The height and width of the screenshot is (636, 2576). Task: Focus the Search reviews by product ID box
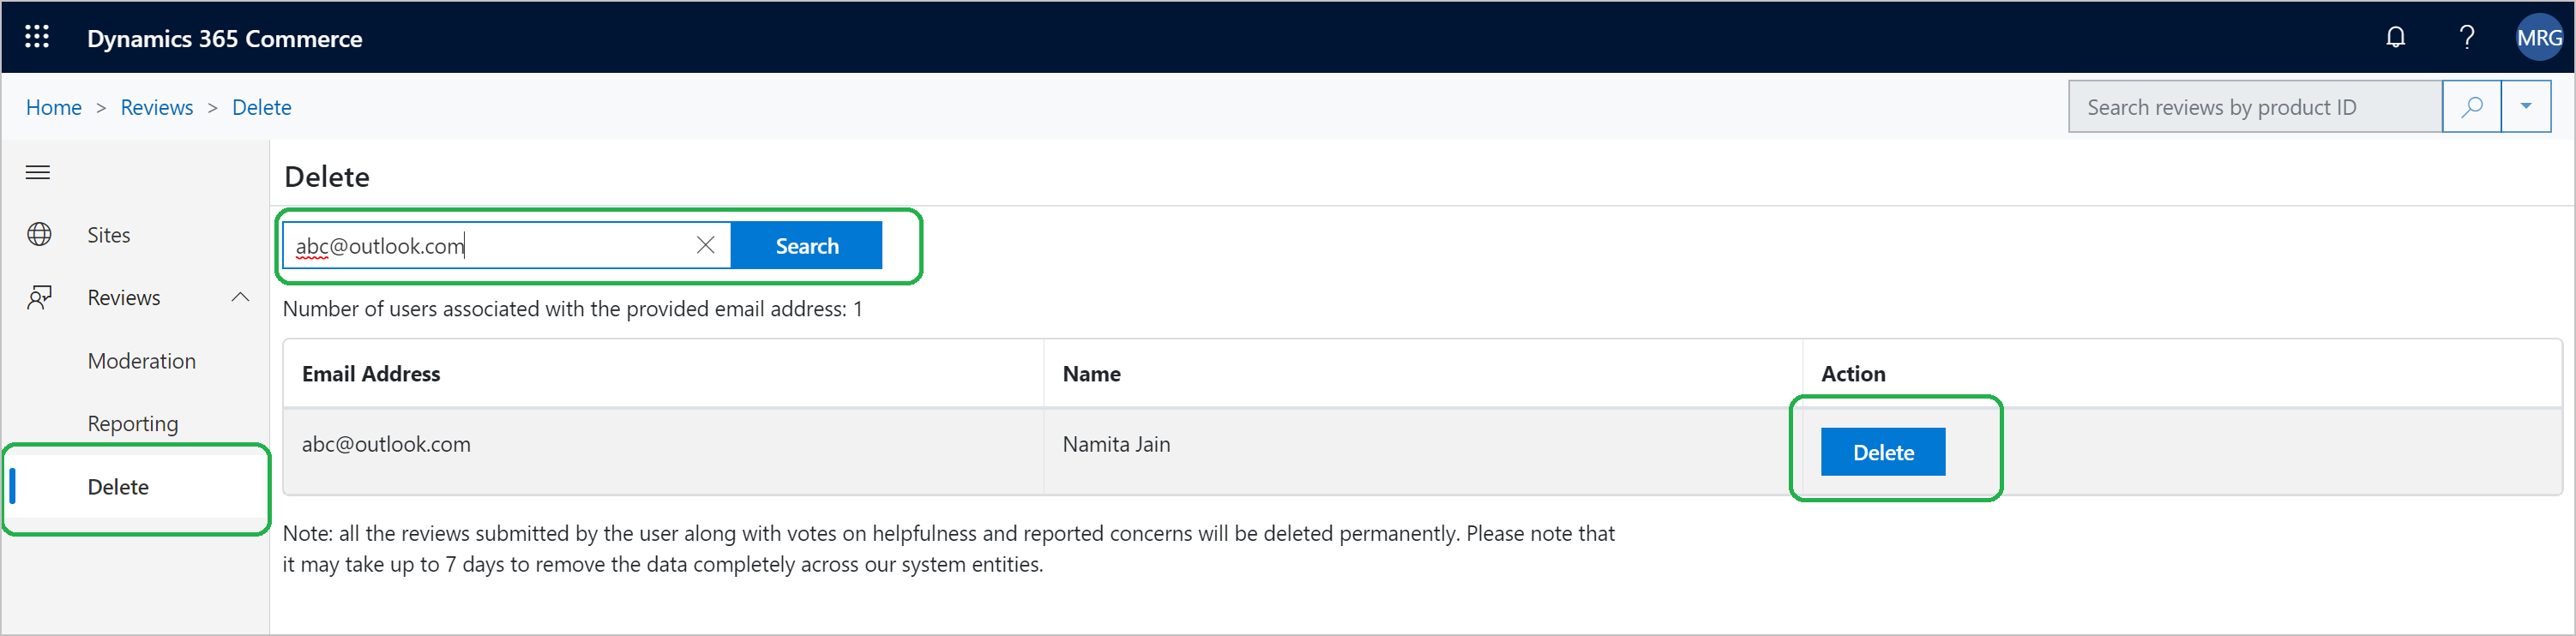click(2255, 107)
